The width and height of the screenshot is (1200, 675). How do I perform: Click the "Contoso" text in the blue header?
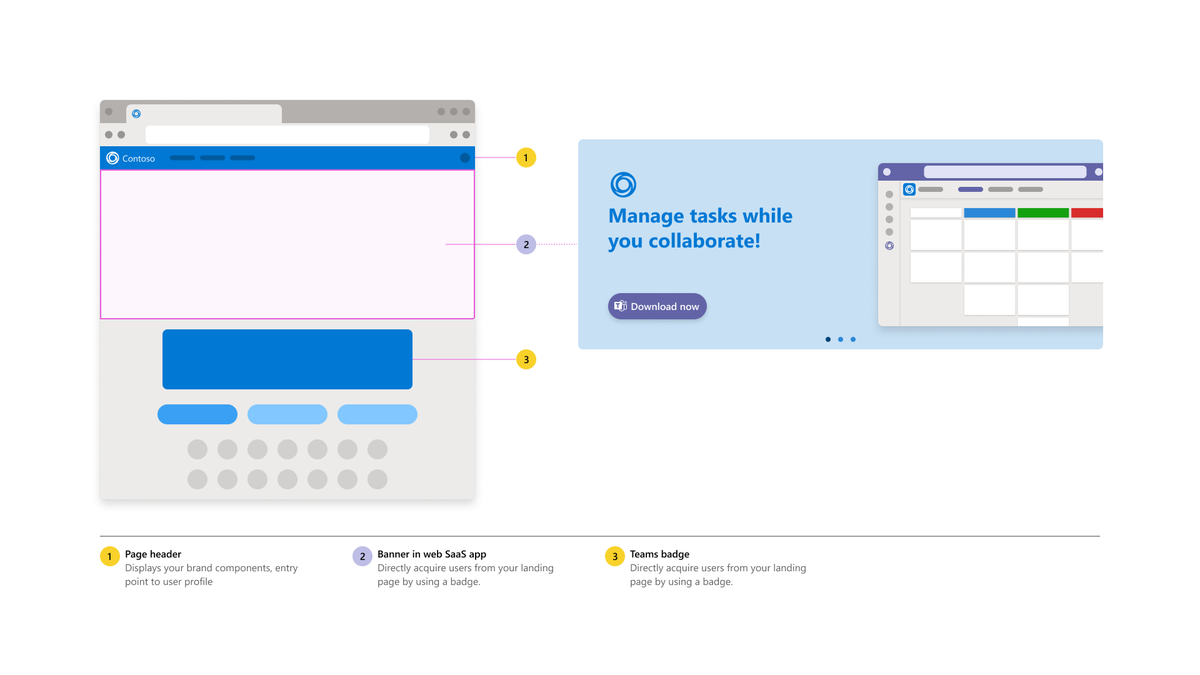point(138,158)
